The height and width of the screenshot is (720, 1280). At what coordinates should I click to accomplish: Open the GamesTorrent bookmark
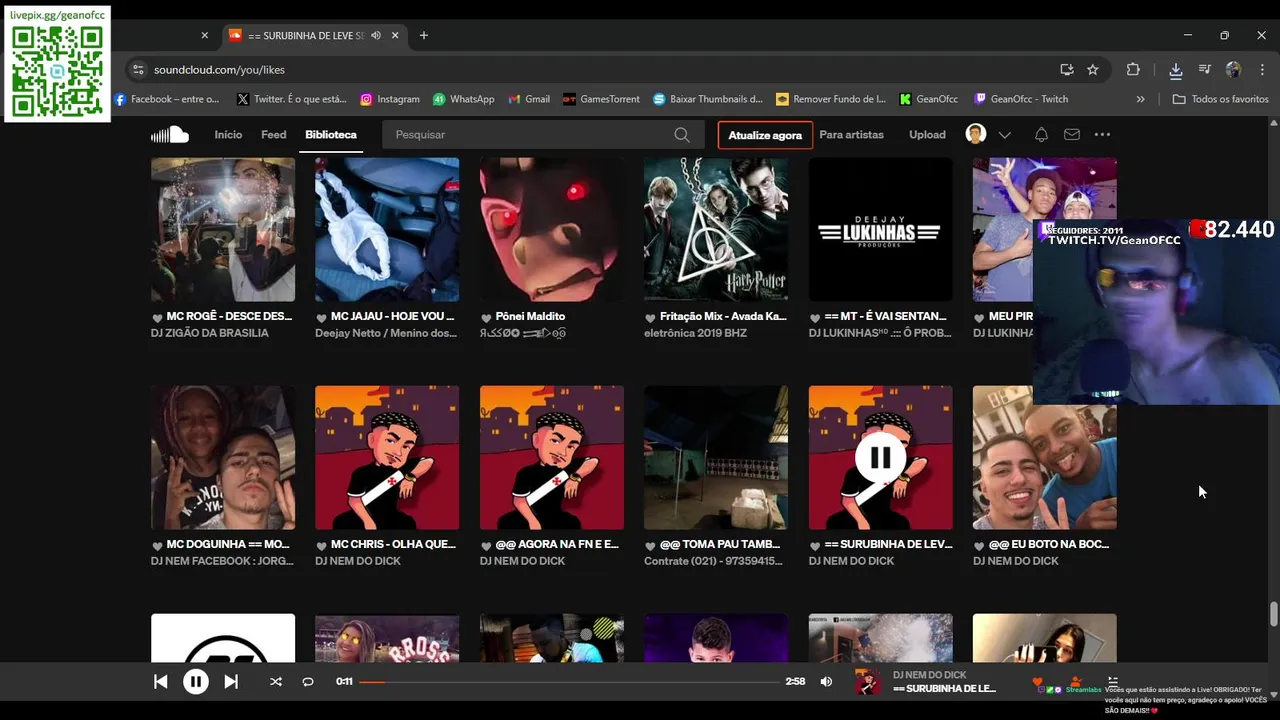601,99
